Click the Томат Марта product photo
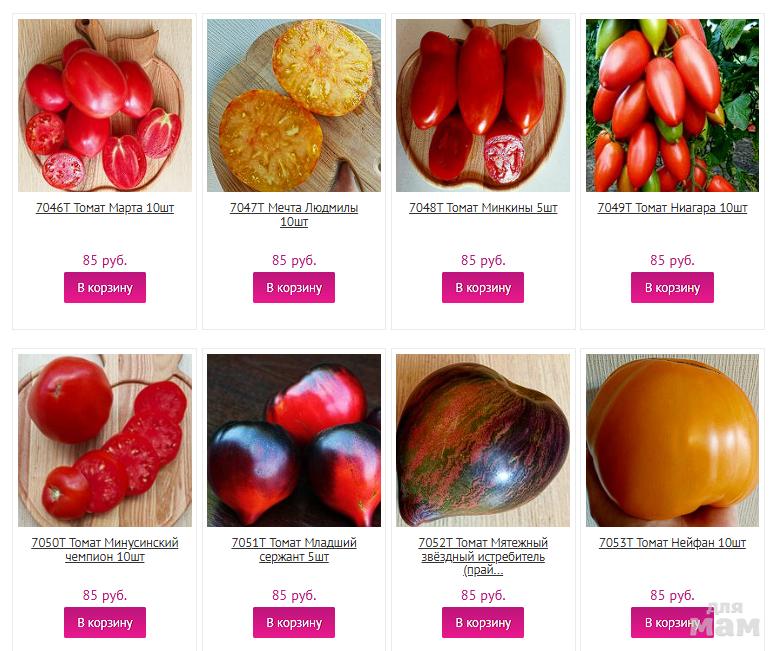The height and width of the screenshot is (651, 775). tap(105, 105)
